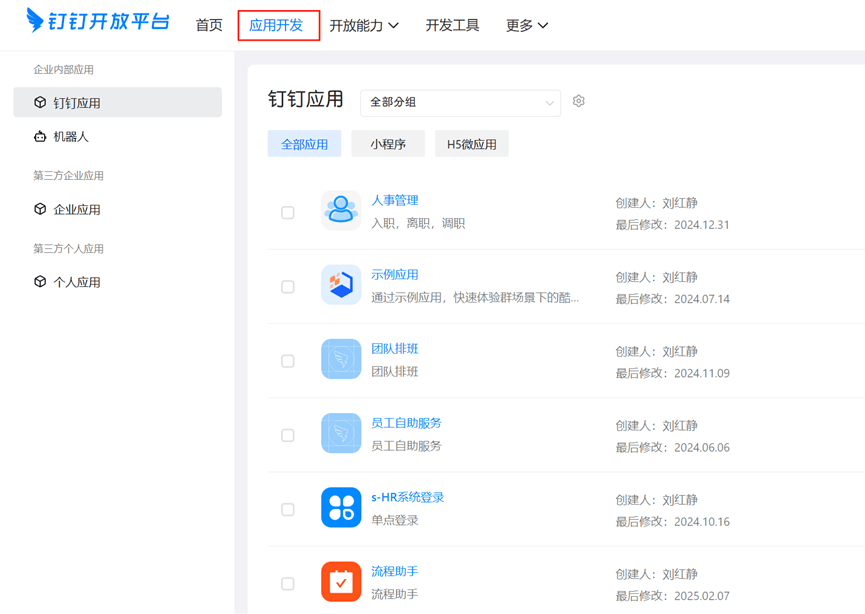Click the date 2024.07.14 for 示例应用
865x614 pixels.
[702, 299]
